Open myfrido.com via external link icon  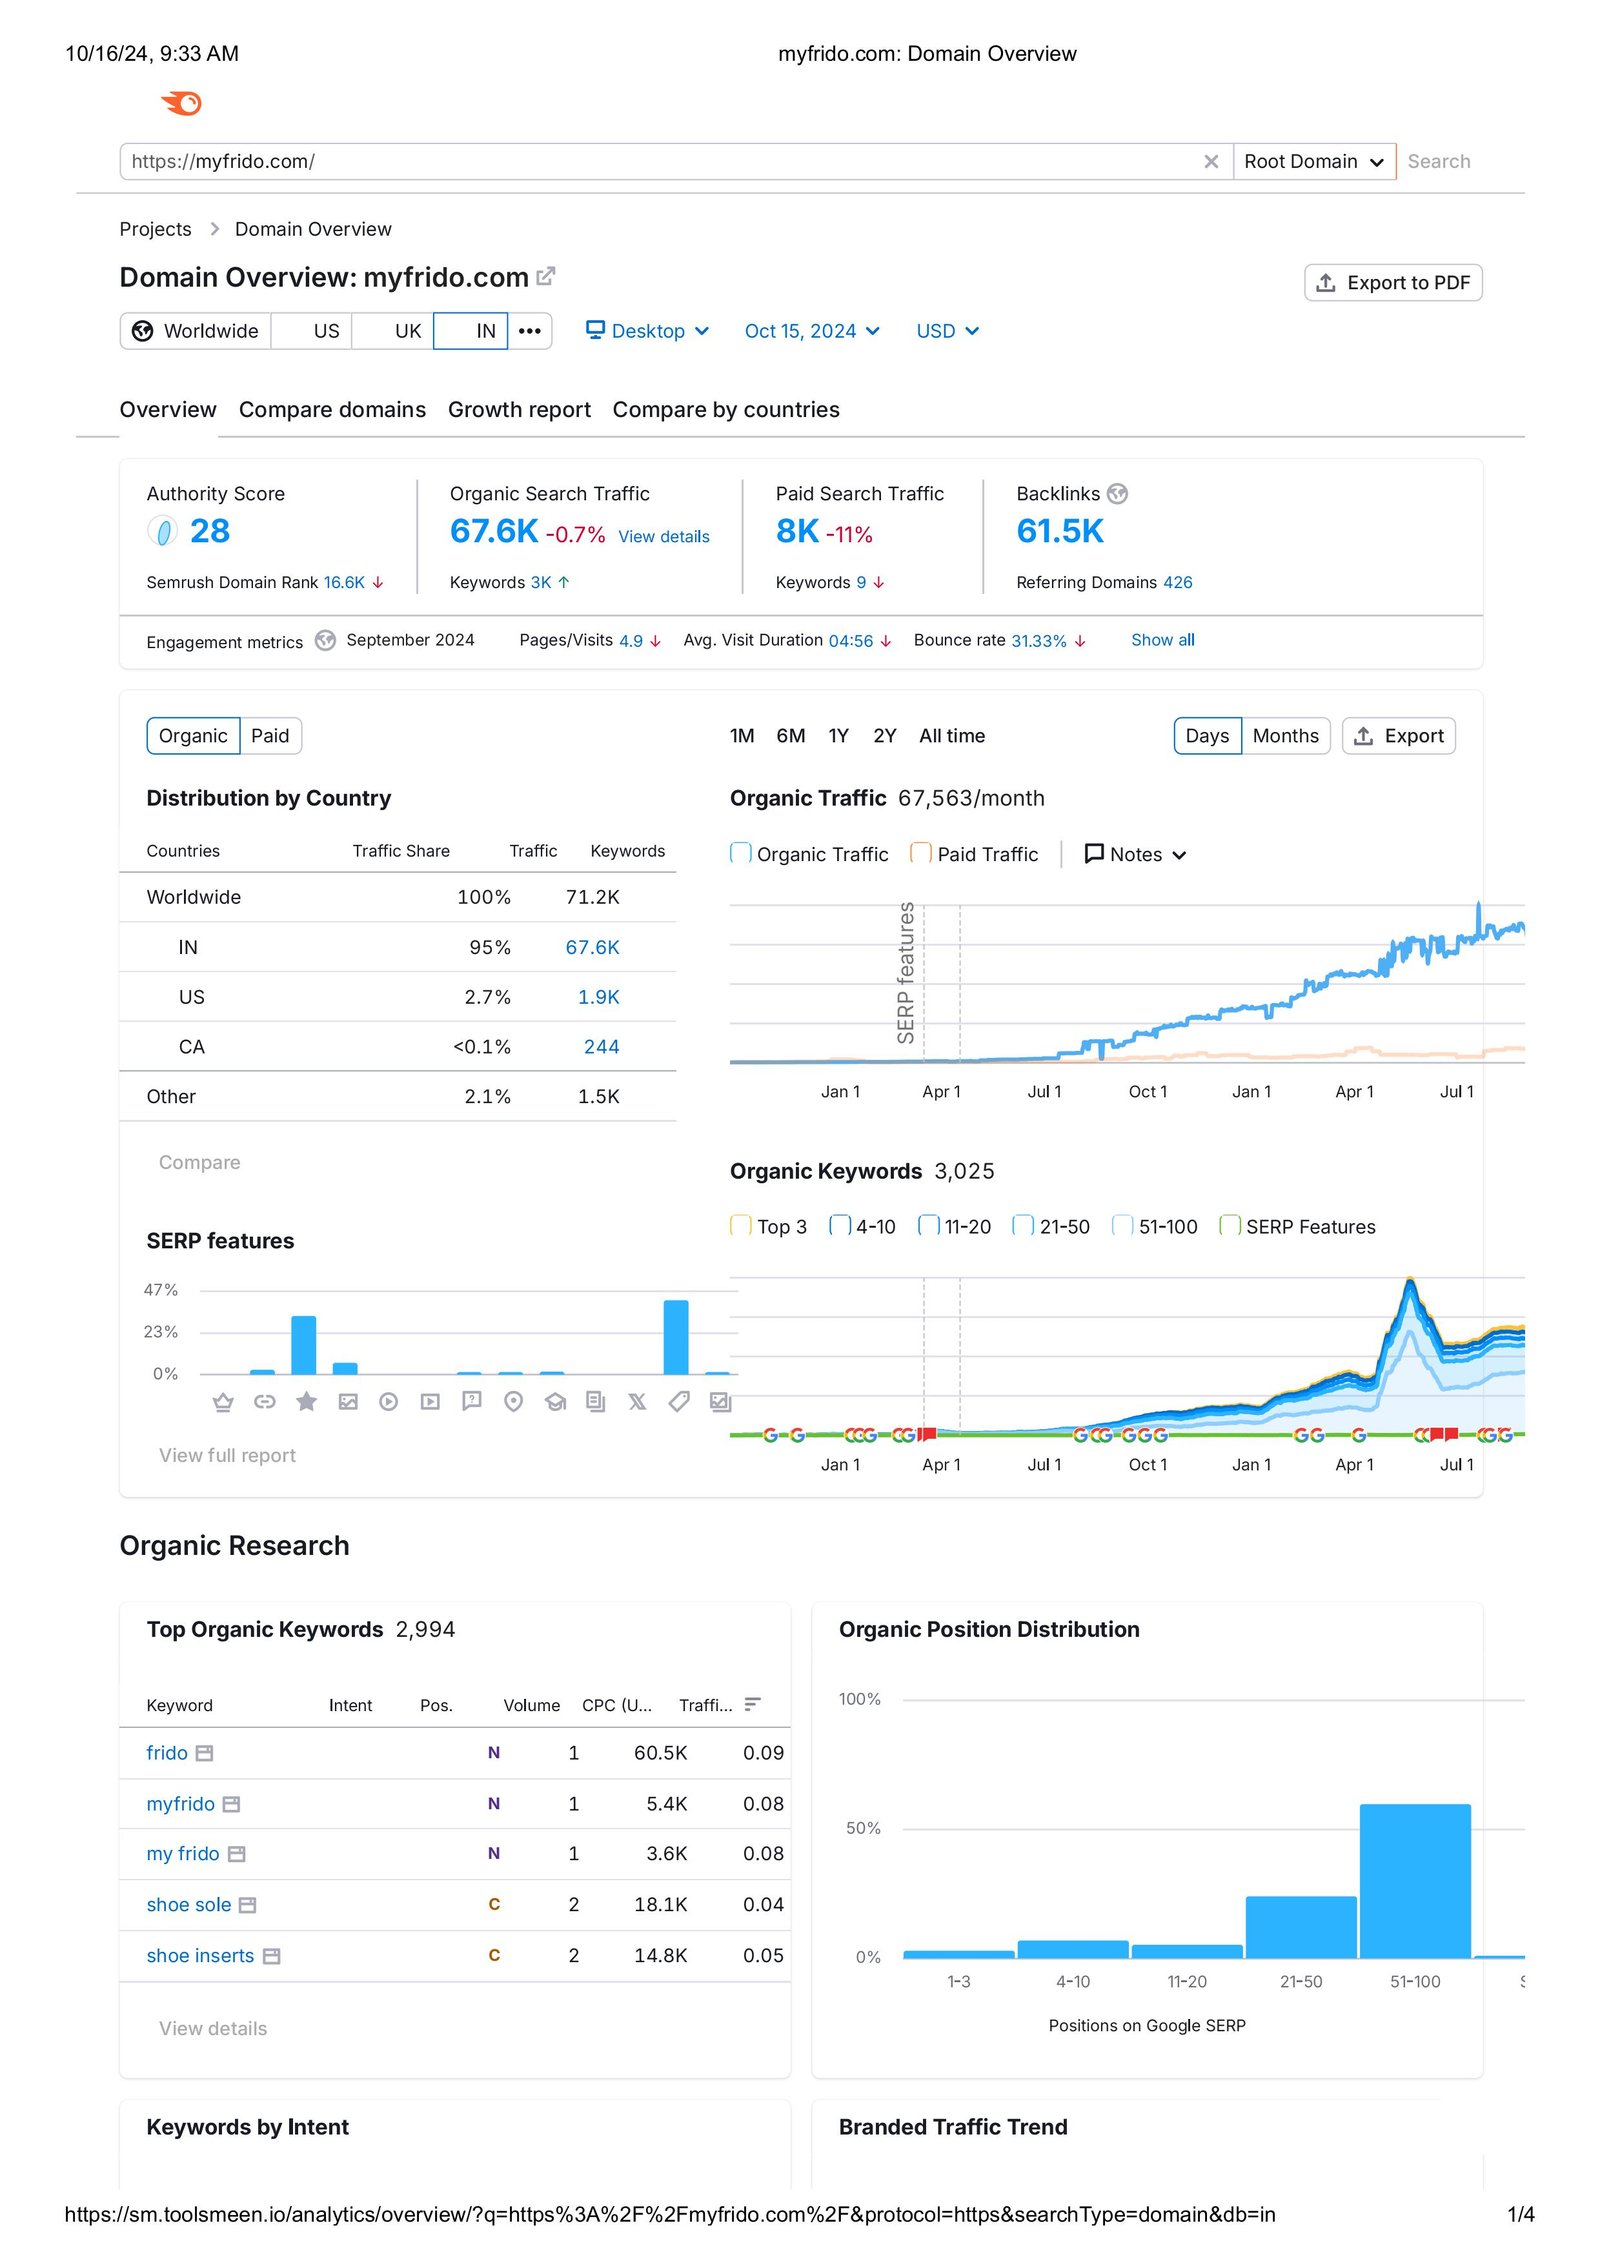[546, 277]
